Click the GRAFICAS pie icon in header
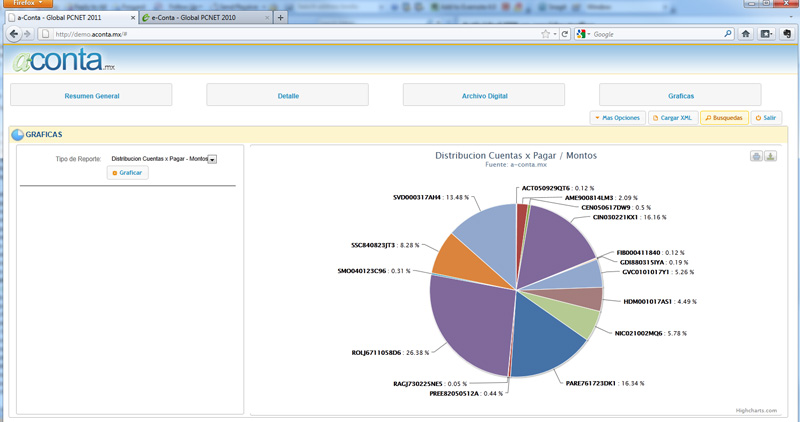 17,134
